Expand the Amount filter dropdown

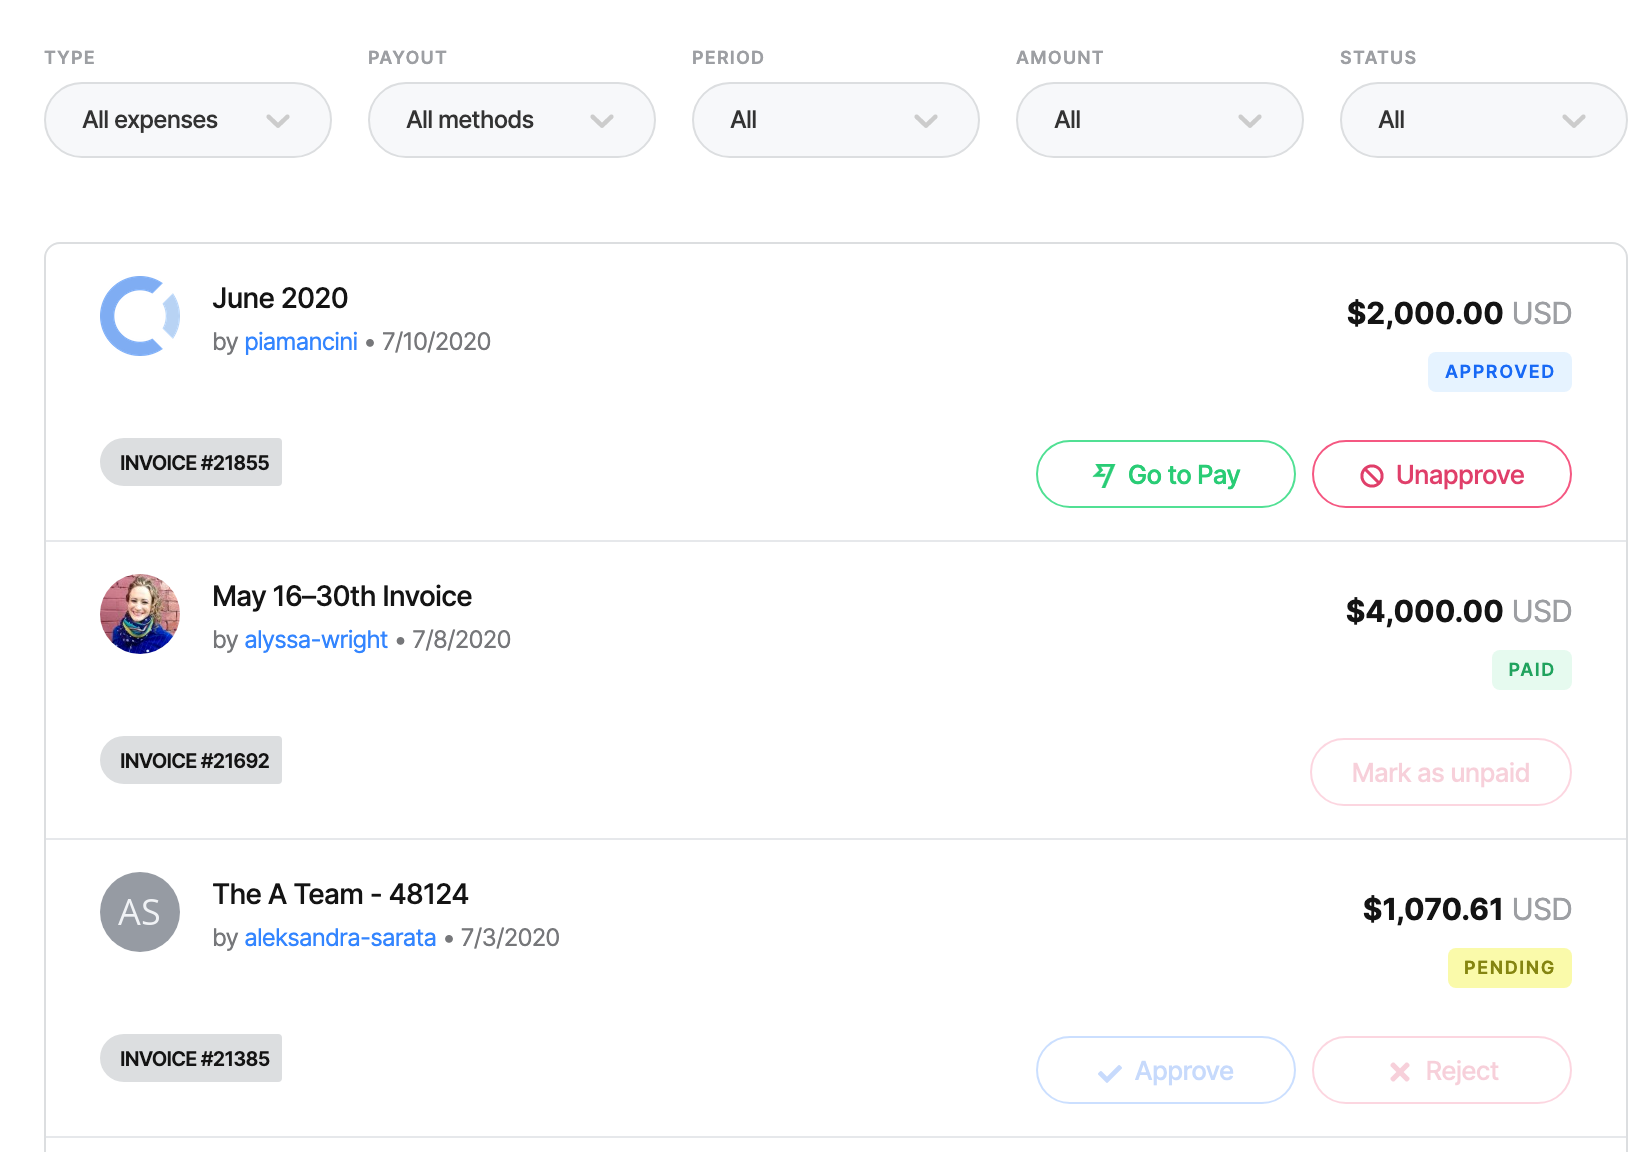1159,120
